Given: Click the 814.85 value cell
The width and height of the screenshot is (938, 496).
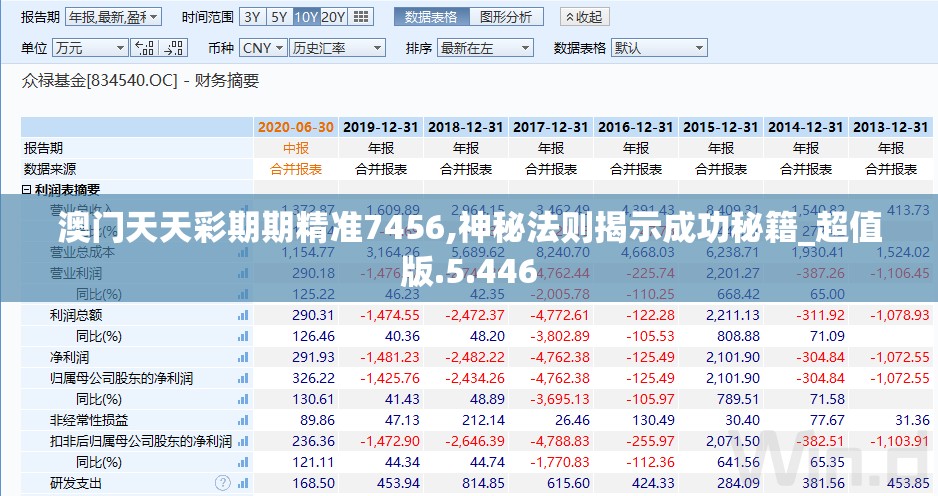Looking at the screenshot, I should tap(483, 483).
